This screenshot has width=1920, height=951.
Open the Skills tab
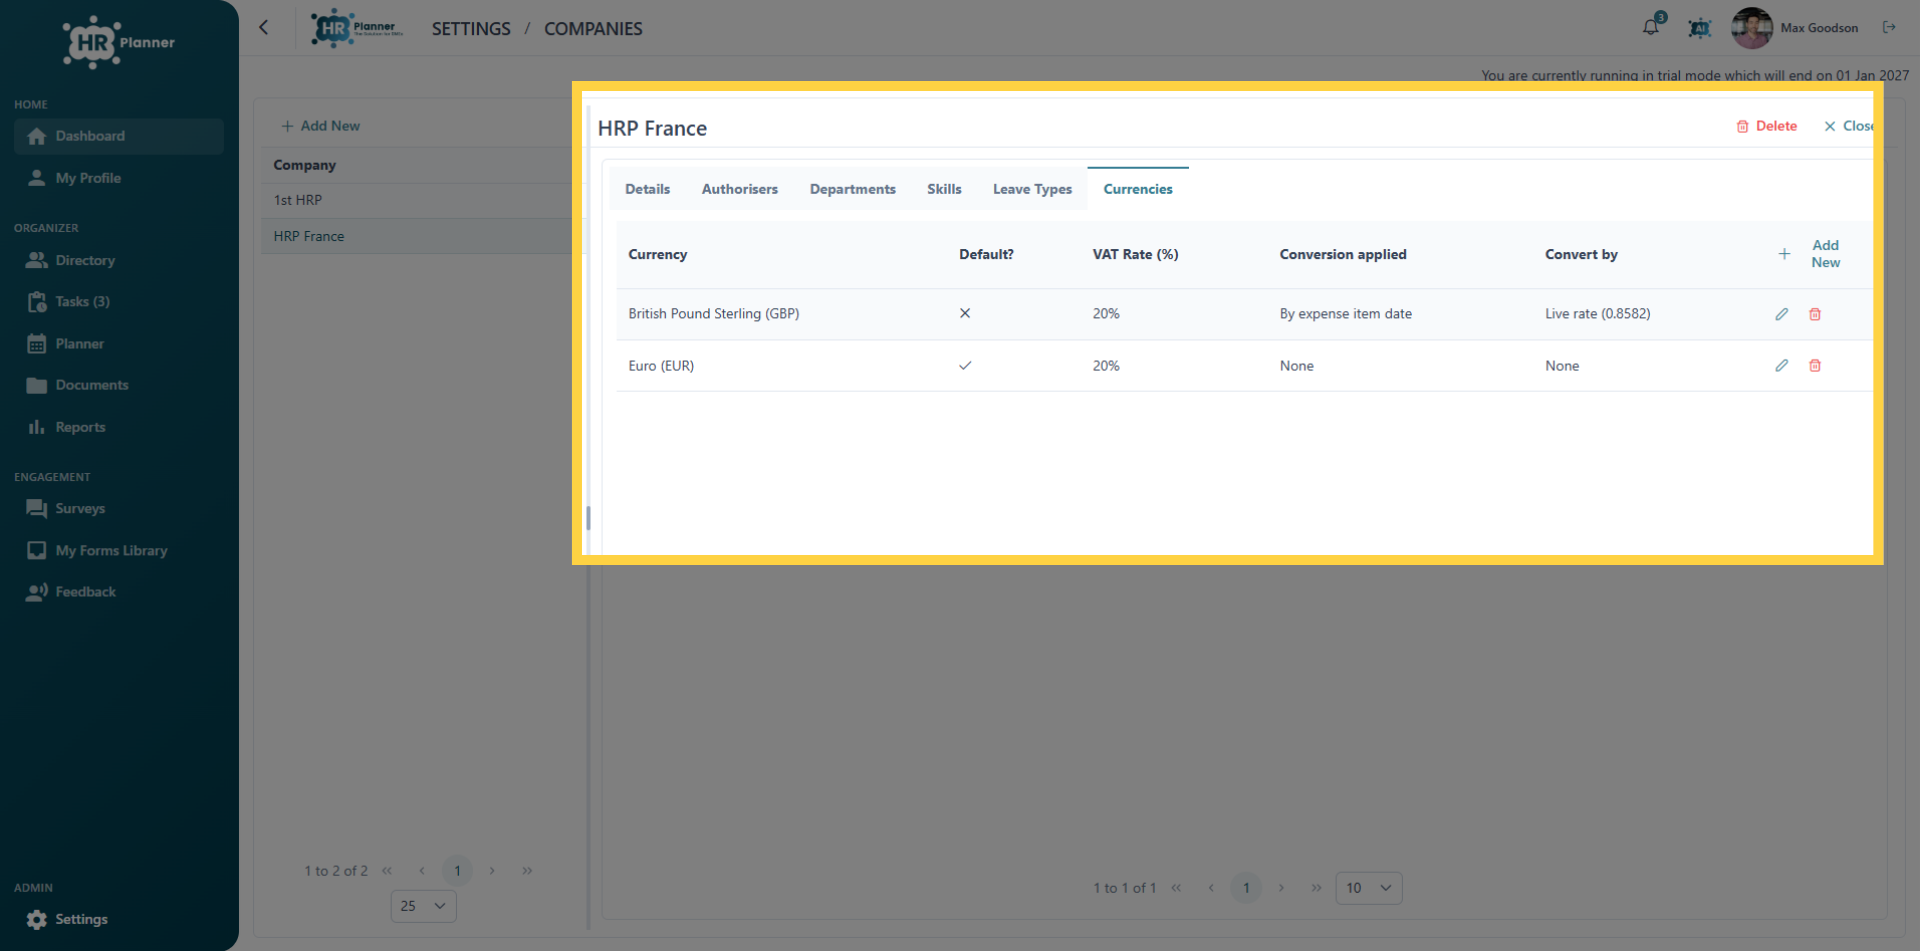pos(944,189)
